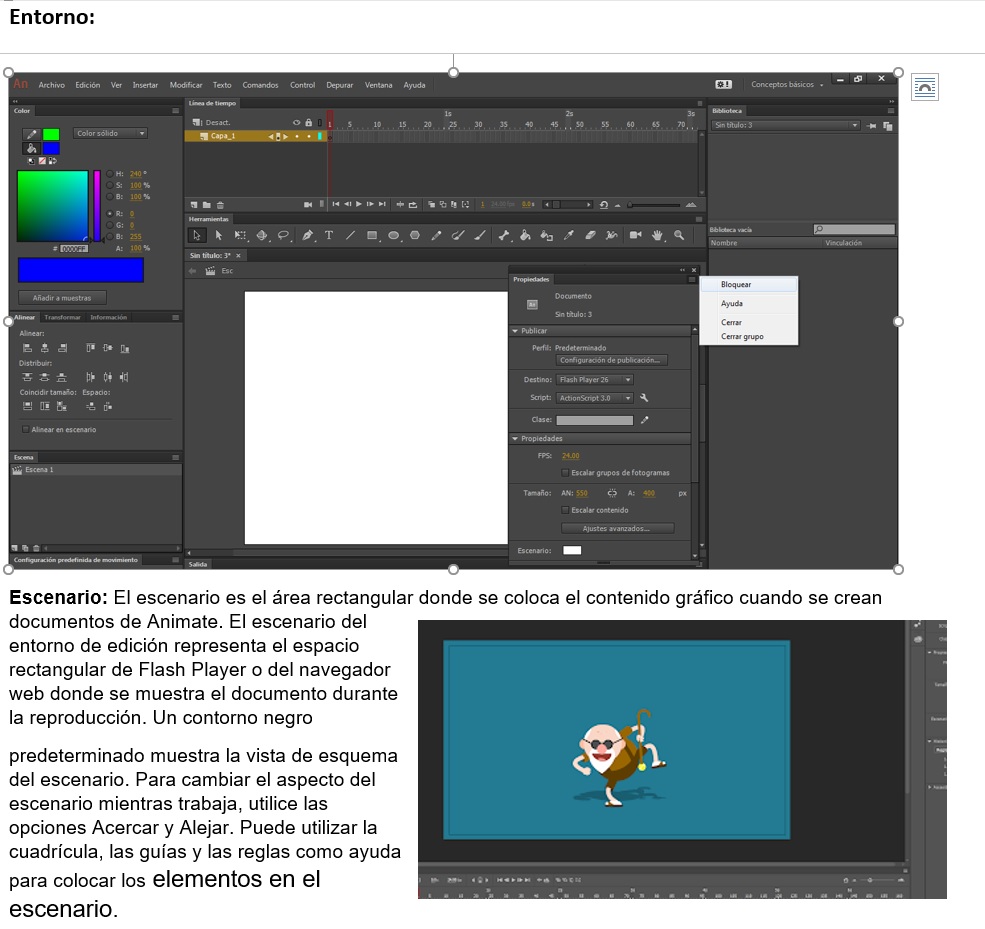Select the R red radio button

110,214
